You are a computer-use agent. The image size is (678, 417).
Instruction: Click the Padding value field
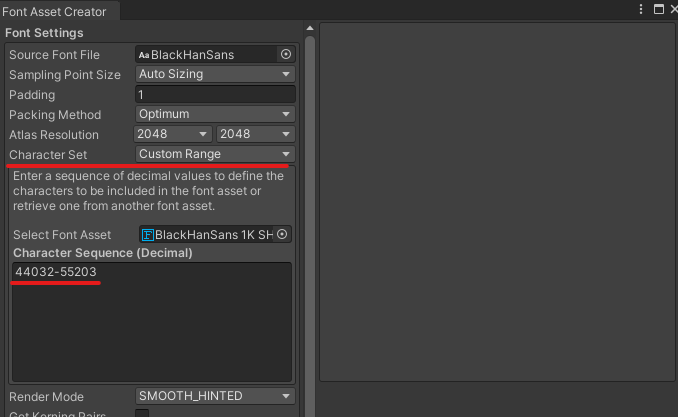tap(215, 95)
